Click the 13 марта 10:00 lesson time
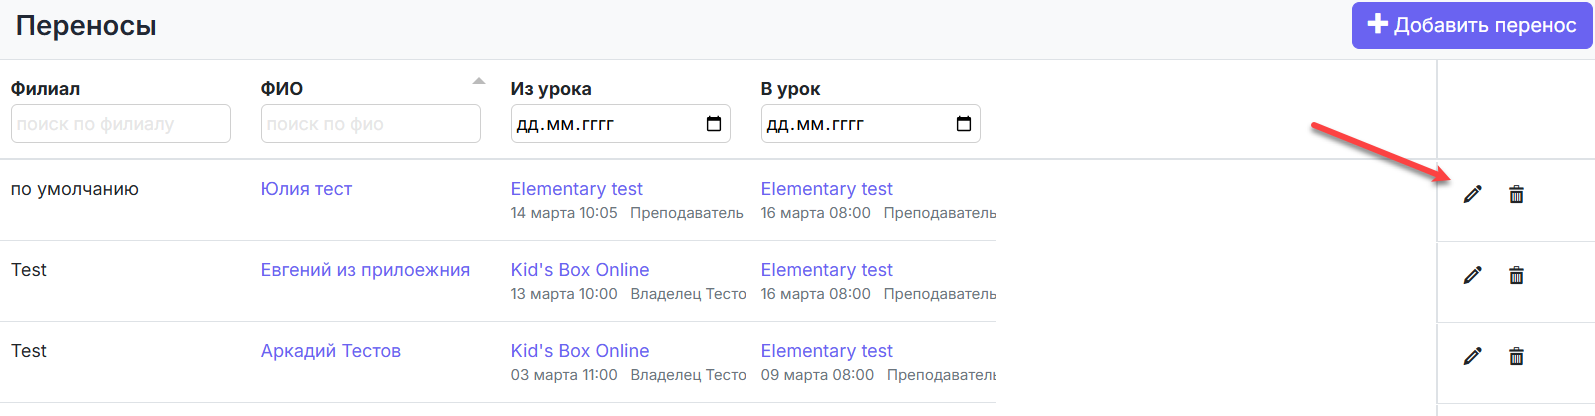This screenshot has width=1595, height=416. click(x=564, y=294)
